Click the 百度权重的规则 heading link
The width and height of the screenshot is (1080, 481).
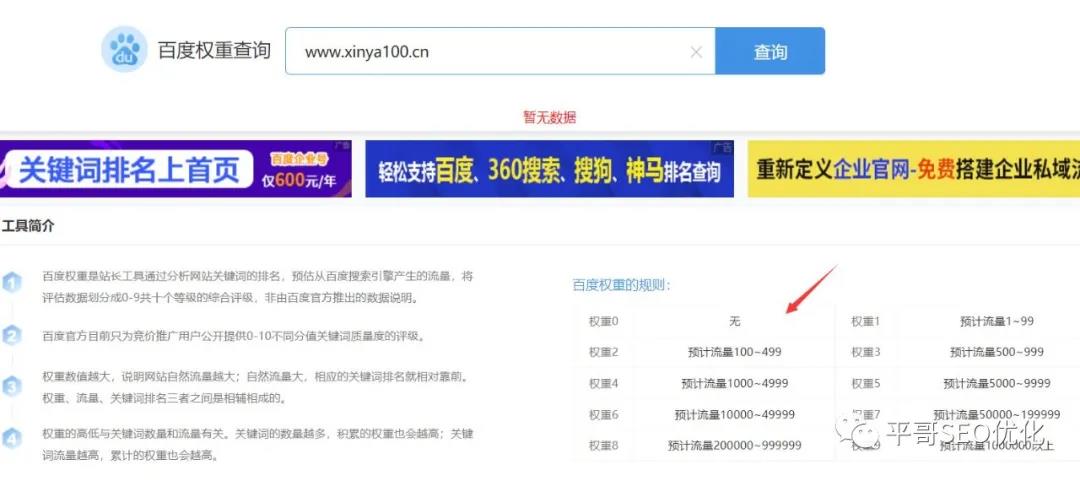tap(621, 285)
